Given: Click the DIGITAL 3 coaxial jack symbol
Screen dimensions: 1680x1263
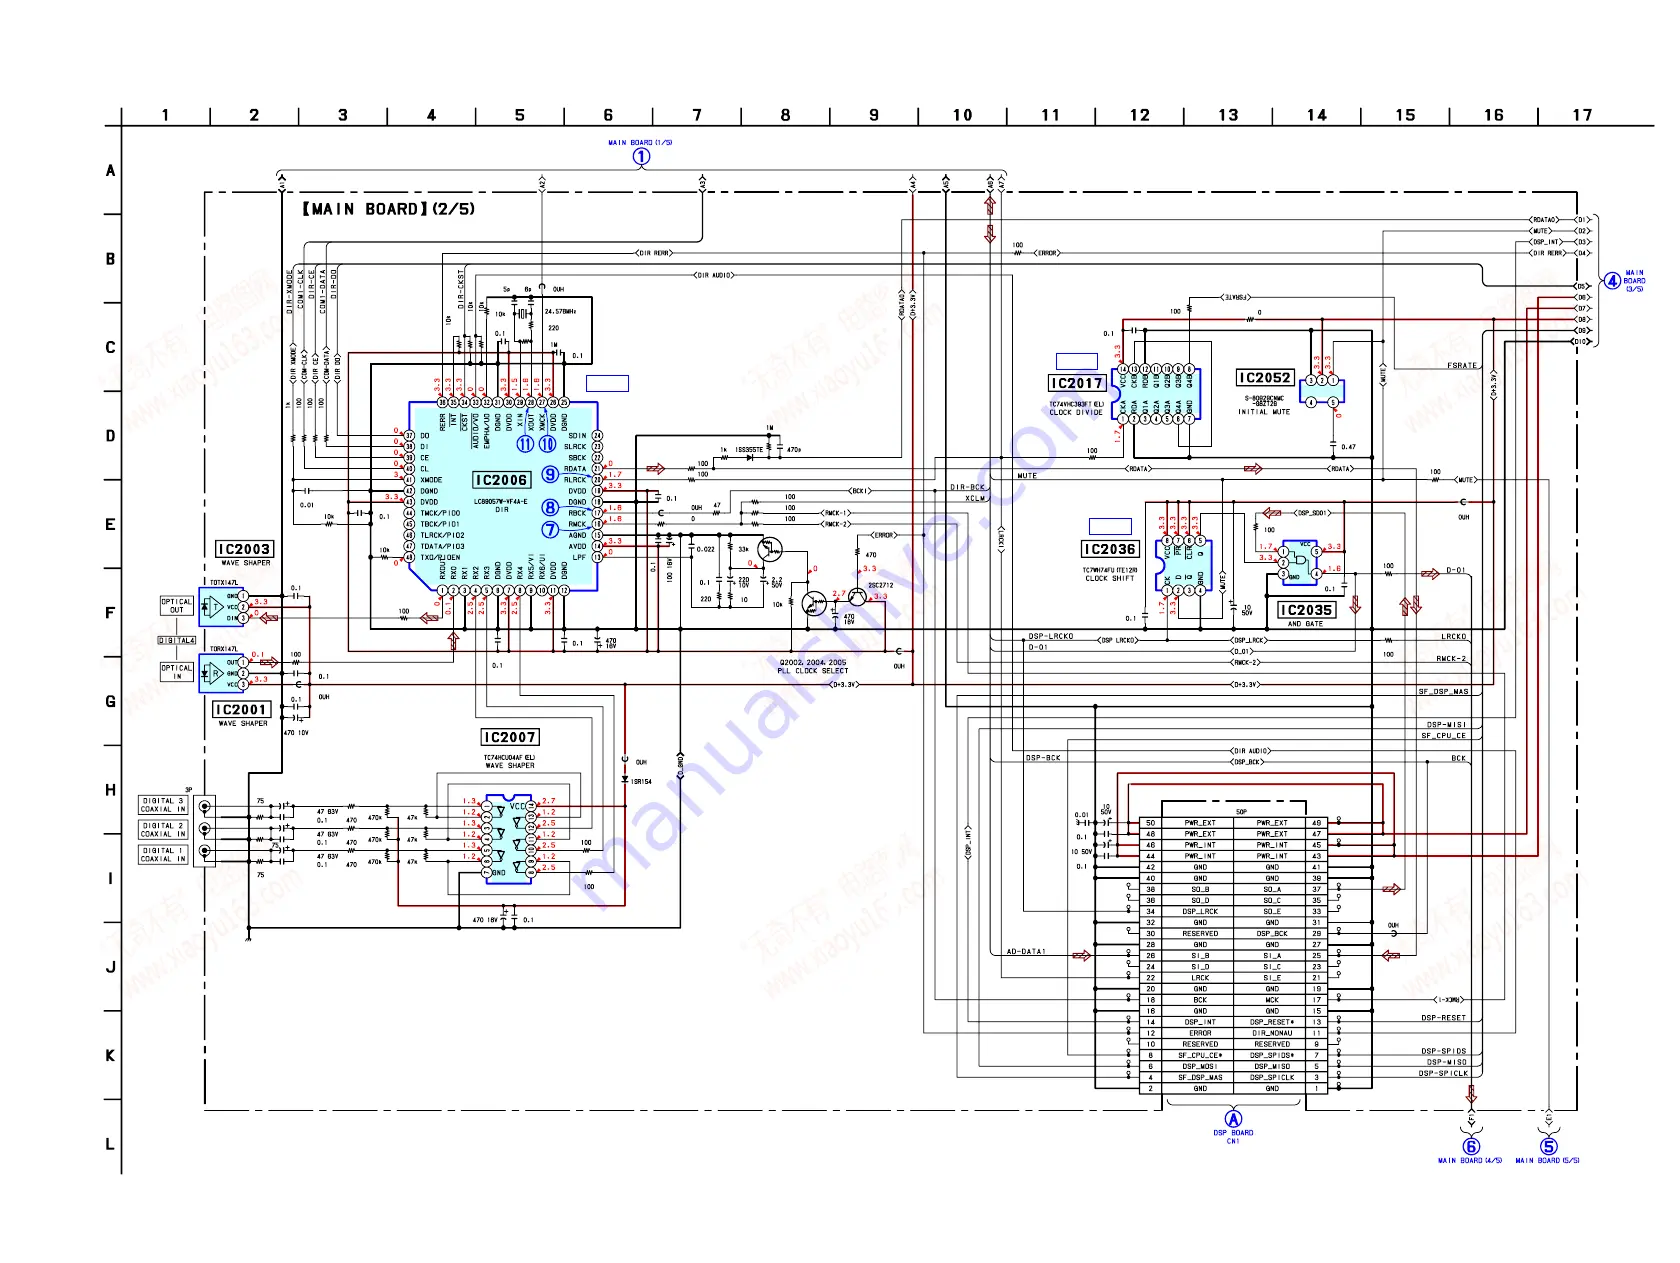Looking at the screenshot, I should pyautogui.click(x=205, y=806).
